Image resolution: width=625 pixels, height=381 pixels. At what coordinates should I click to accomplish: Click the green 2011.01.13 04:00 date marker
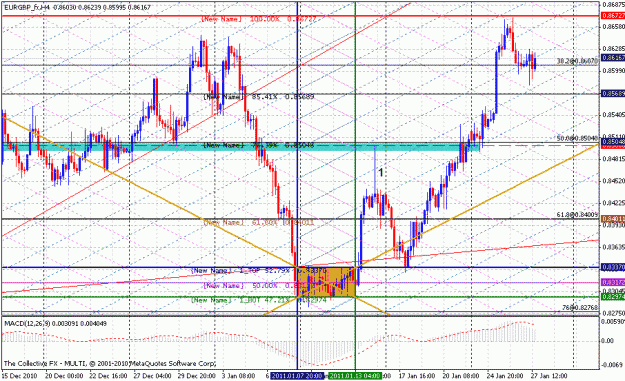(x=355, y=376)
